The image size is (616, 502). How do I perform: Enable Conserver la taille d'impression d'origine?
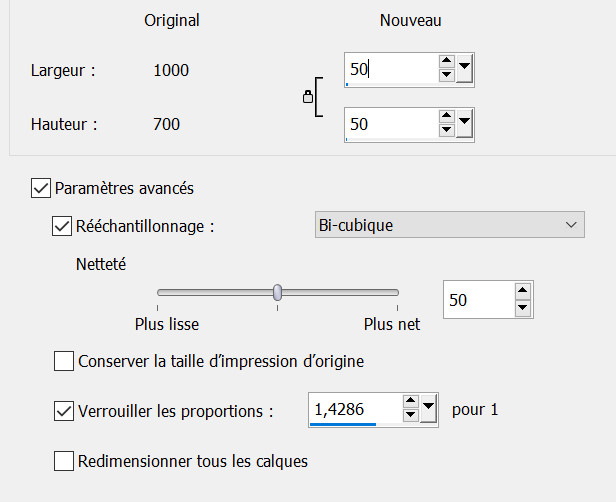pyautogui.click(x=64, y=361)
